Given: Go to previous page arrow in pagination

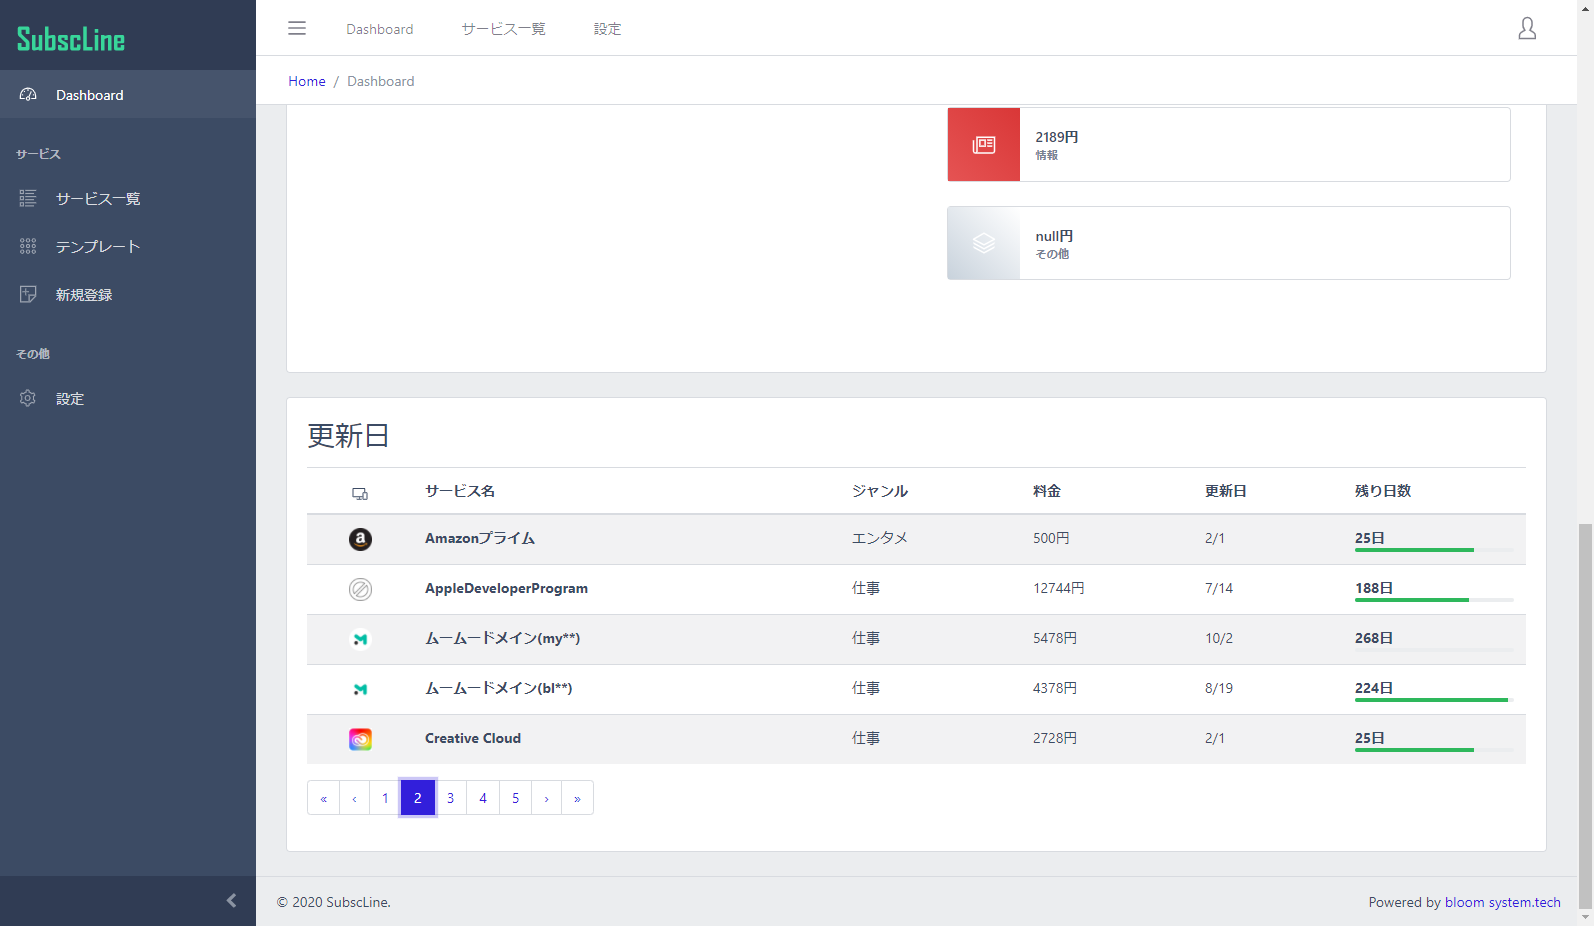Looking at the screenshot, I should tap(354, 798).
